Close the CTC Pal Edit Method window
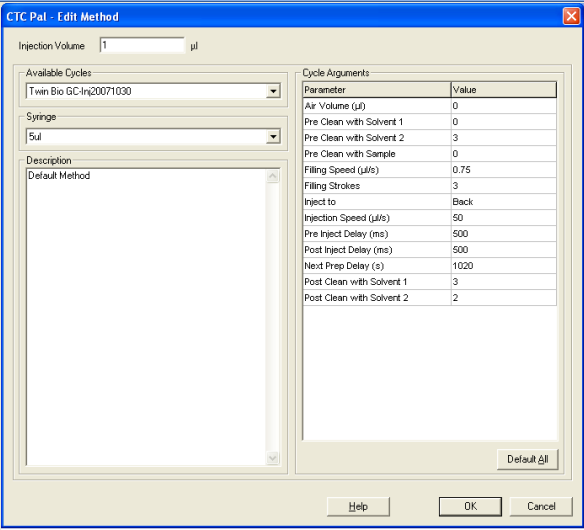The width and height of the screenshot is (584, 530). pos(571,16)
